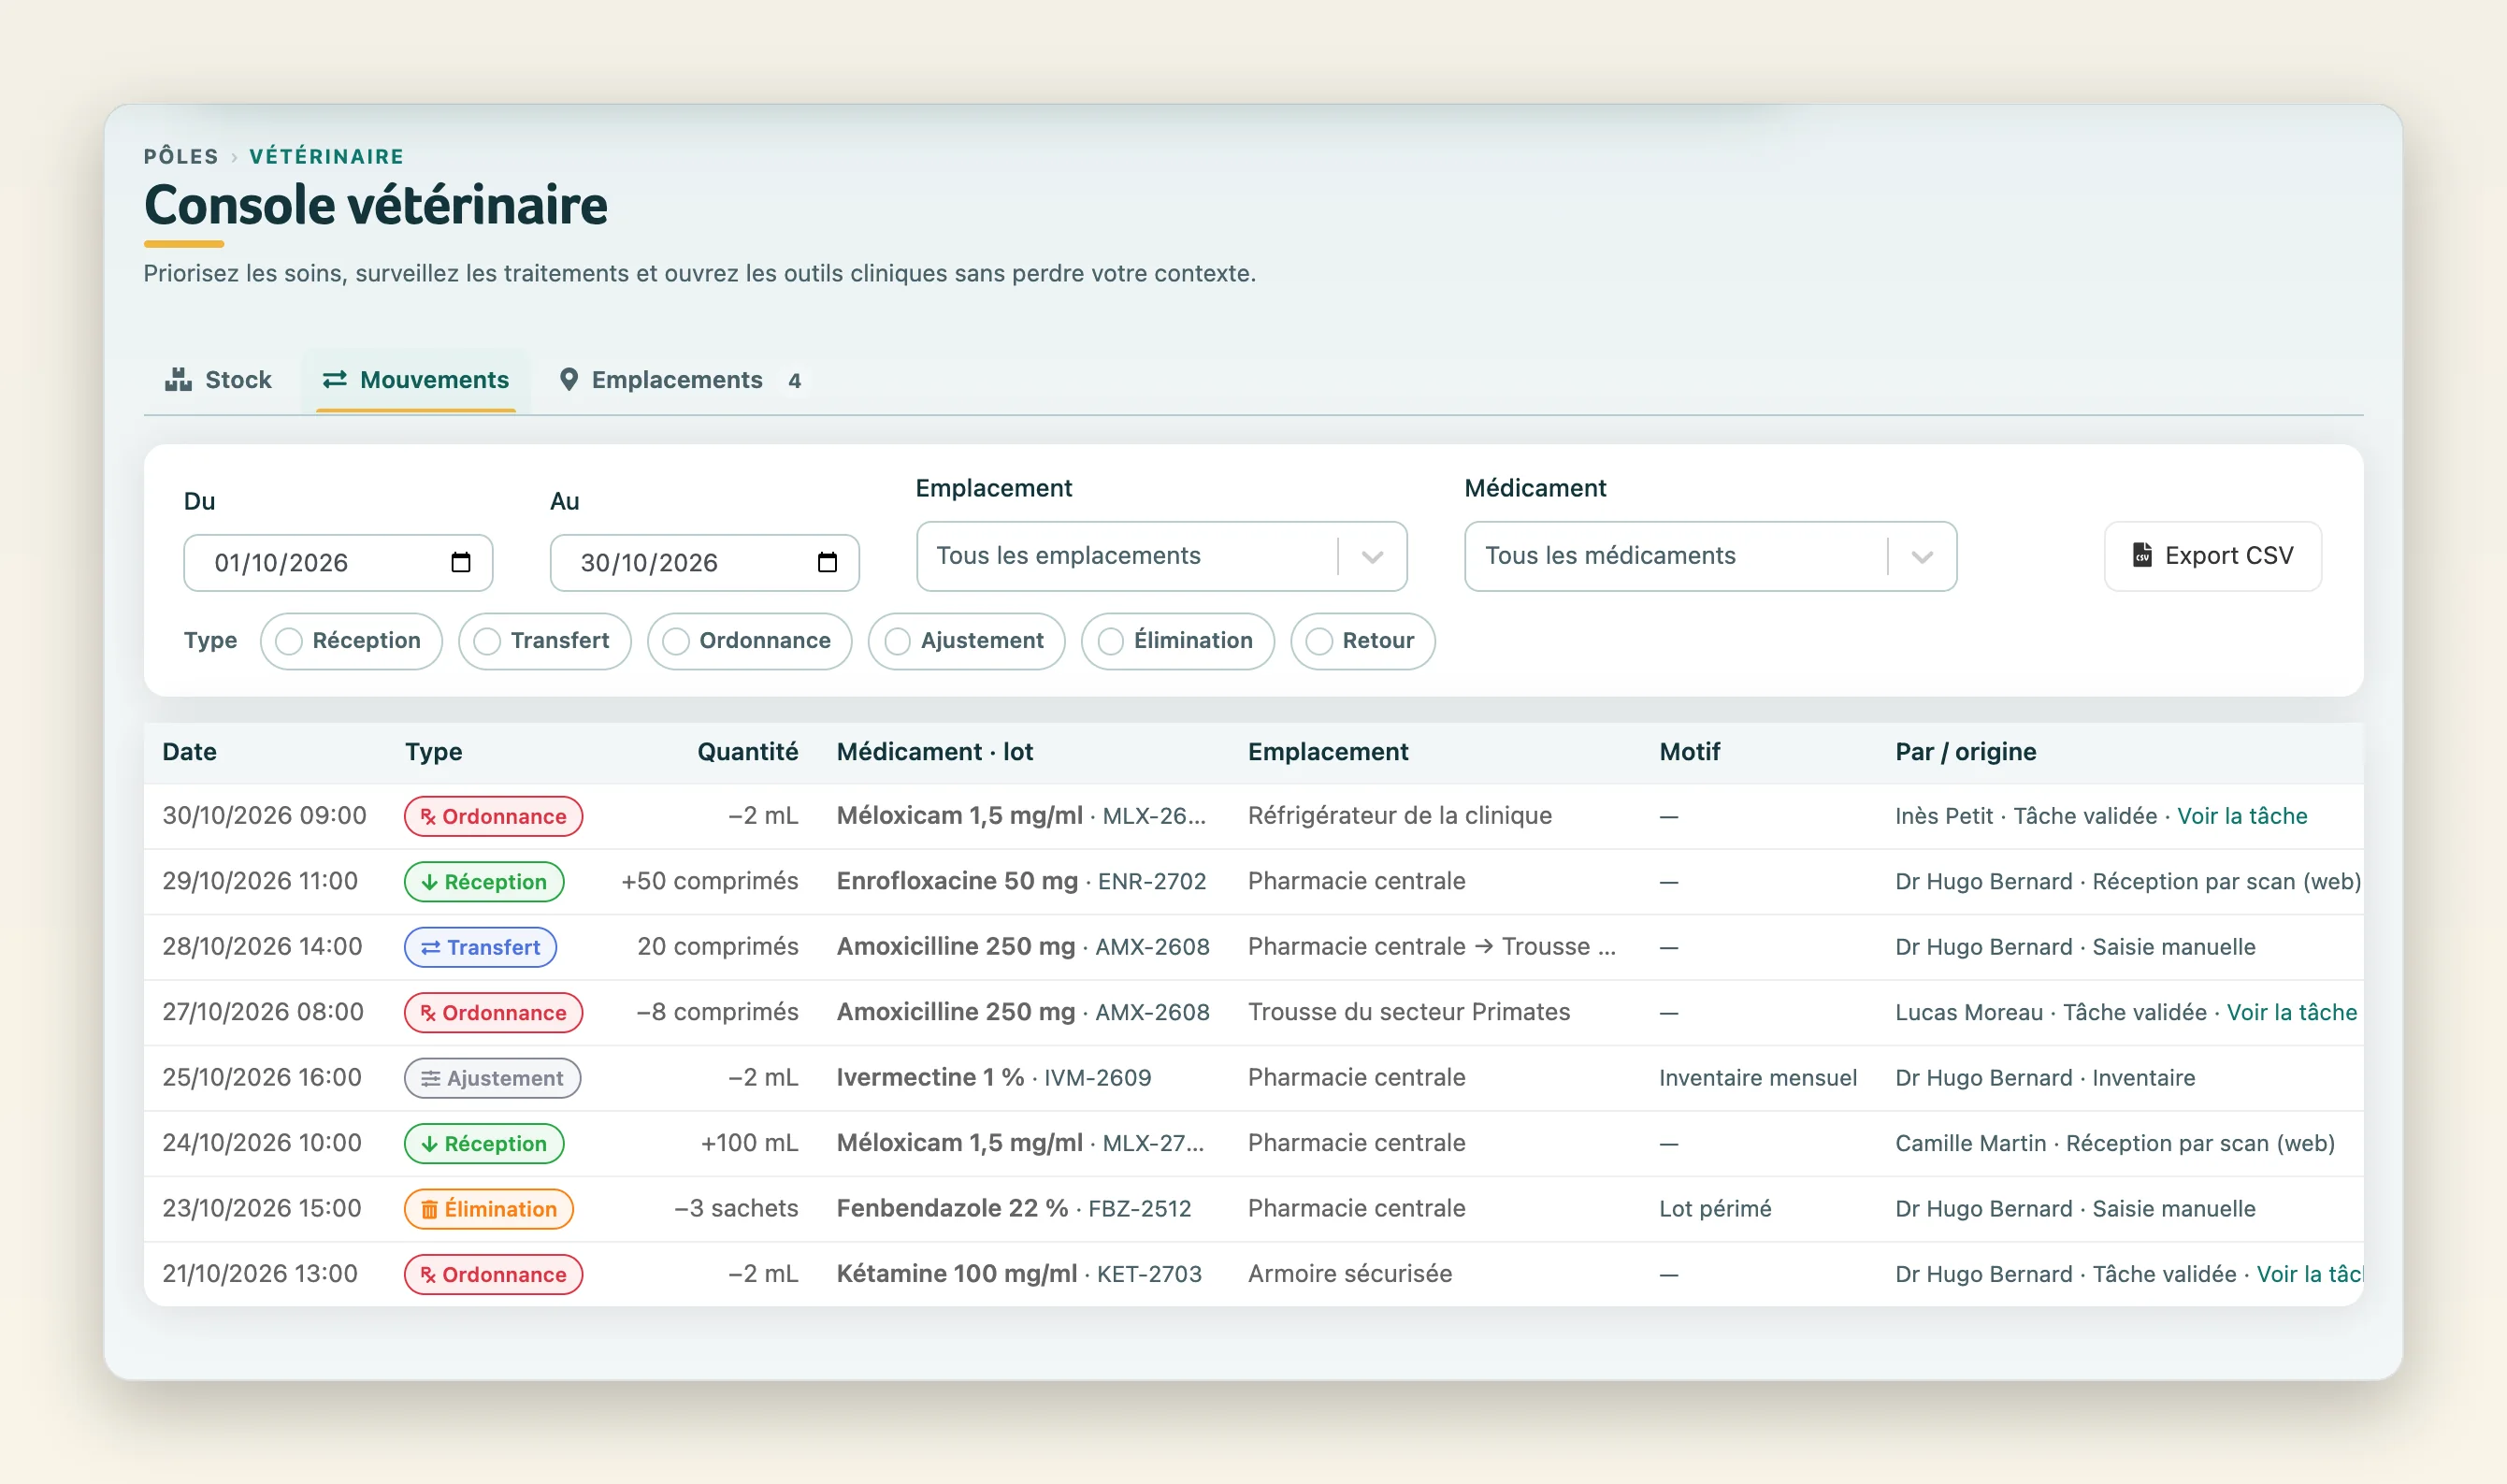This screenshot has height=1484, width=2507.
Task: Click the Enrofloxacine 50 mg medication cell
Action: 1021,881
